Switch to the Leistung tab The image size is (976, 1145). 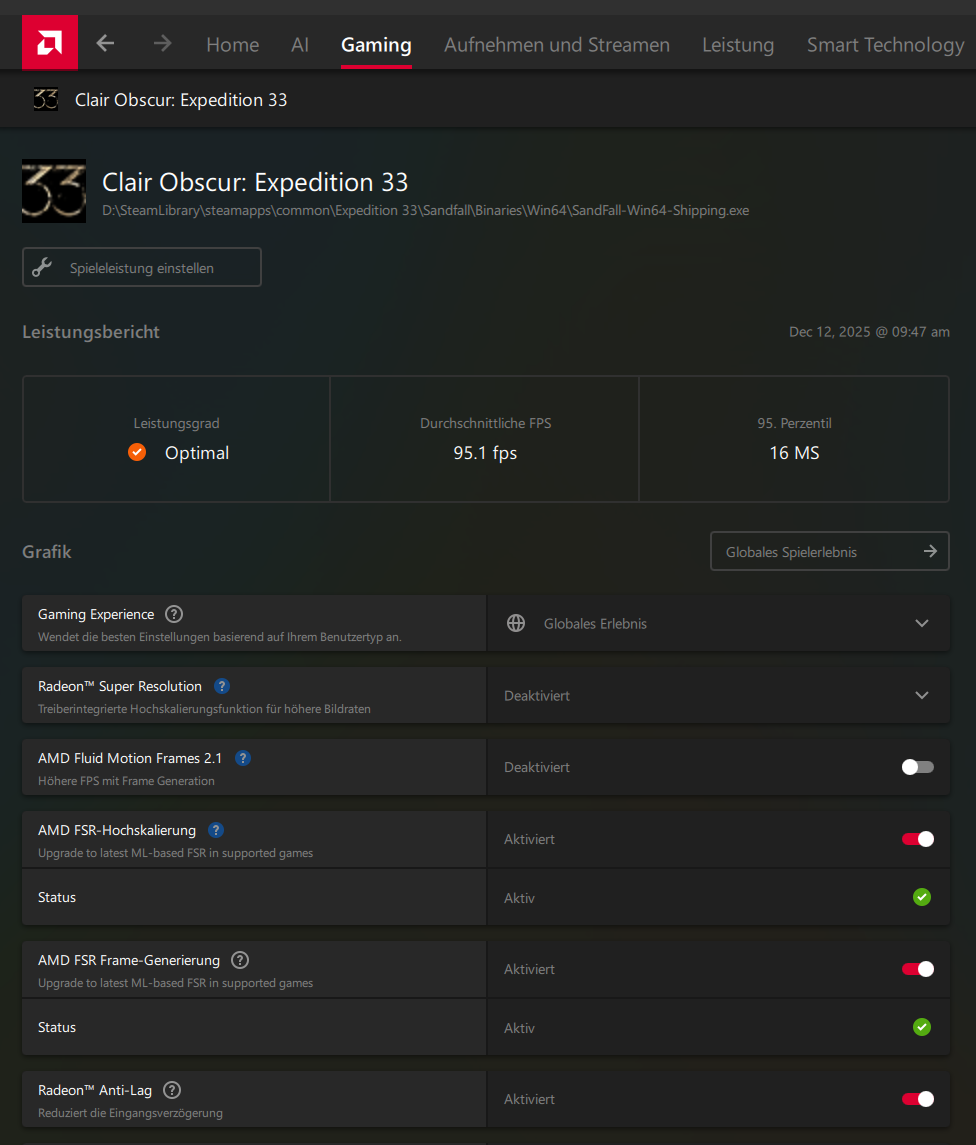tap(737, 45)
